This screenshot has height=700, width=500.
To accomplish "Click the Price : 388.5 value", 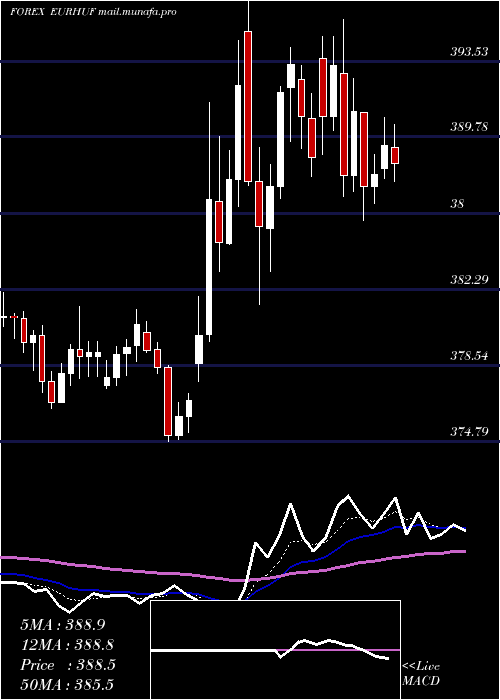I will [x=67, y=665].
